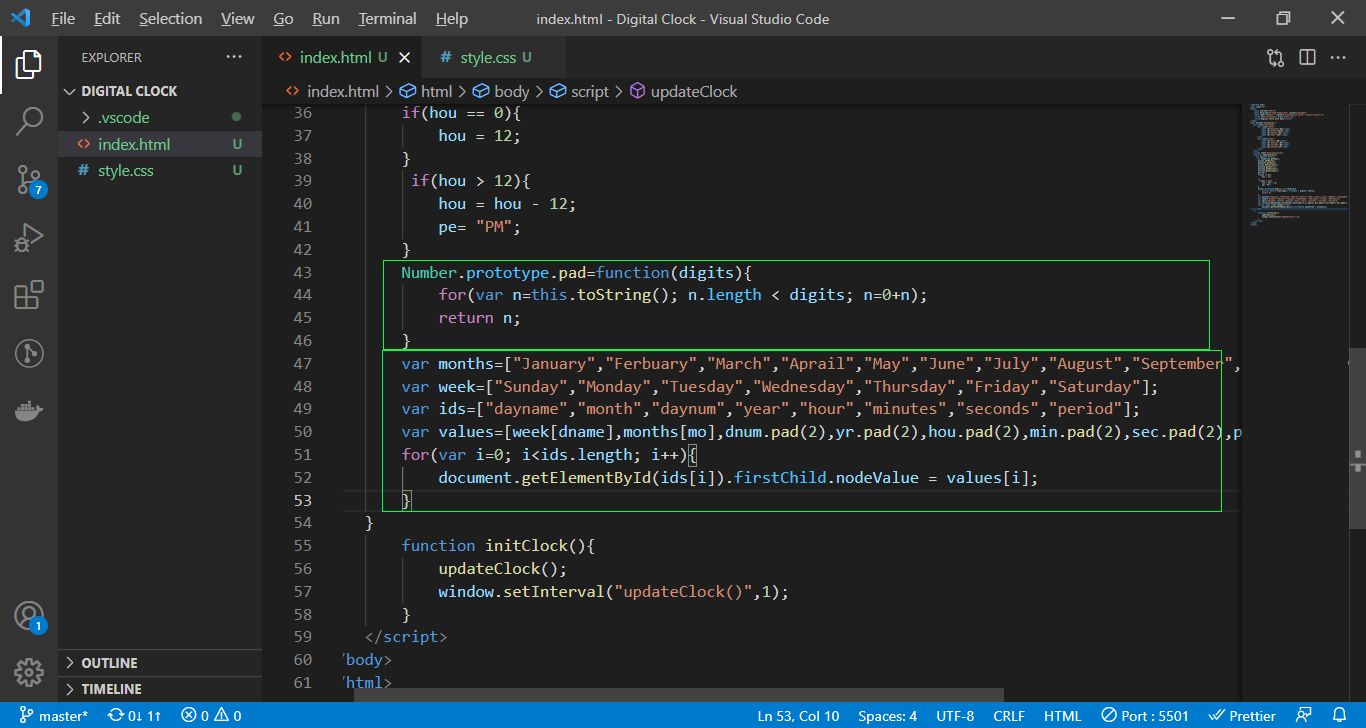Click the Prettier status bar item
This screenshot has height=728, width=1366.
tap(1242, 715)
